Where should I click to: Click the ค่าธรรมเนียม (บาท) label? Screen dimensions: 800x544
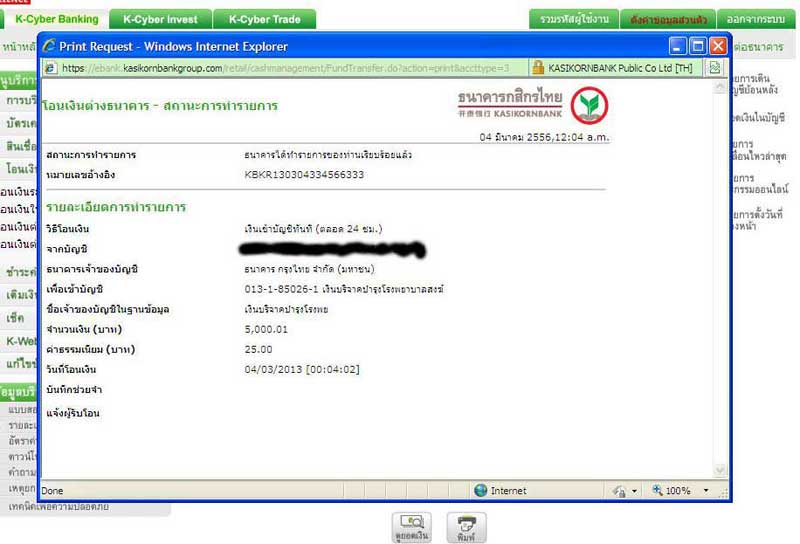(x=90, y=350)
